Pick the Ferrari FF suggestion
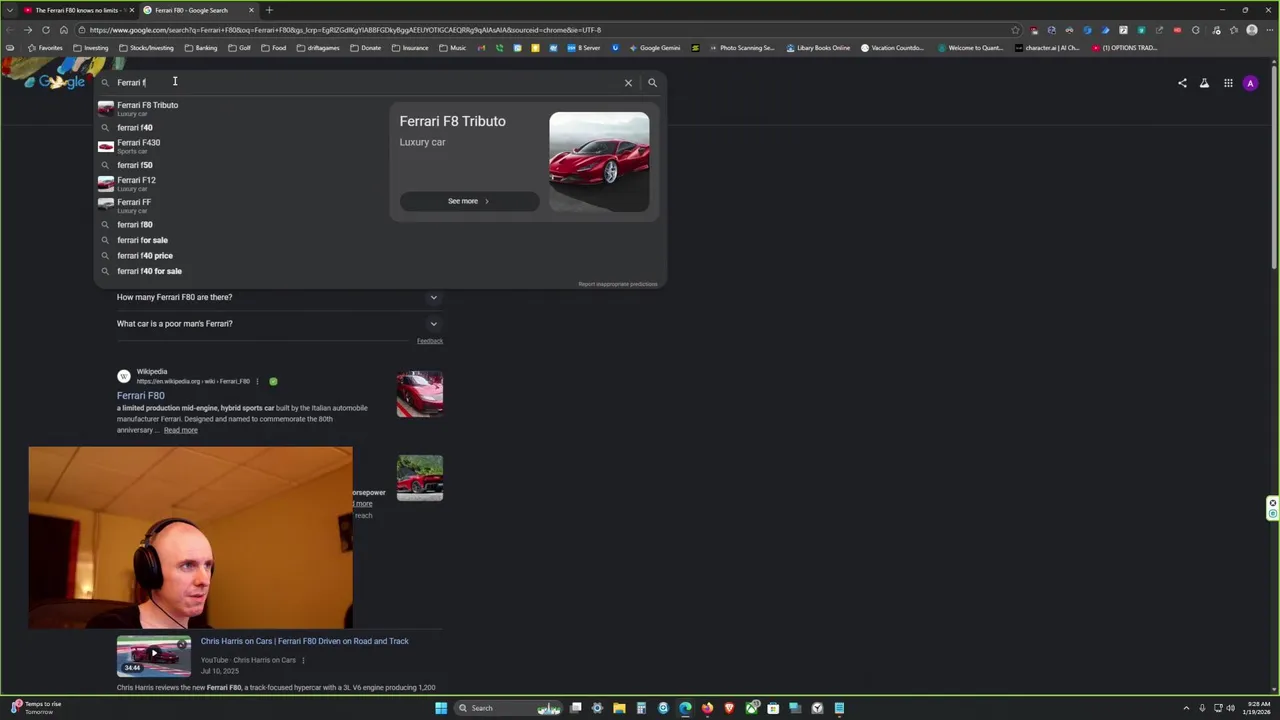This screenshot has height=720, width=1280. pos(240,205)
